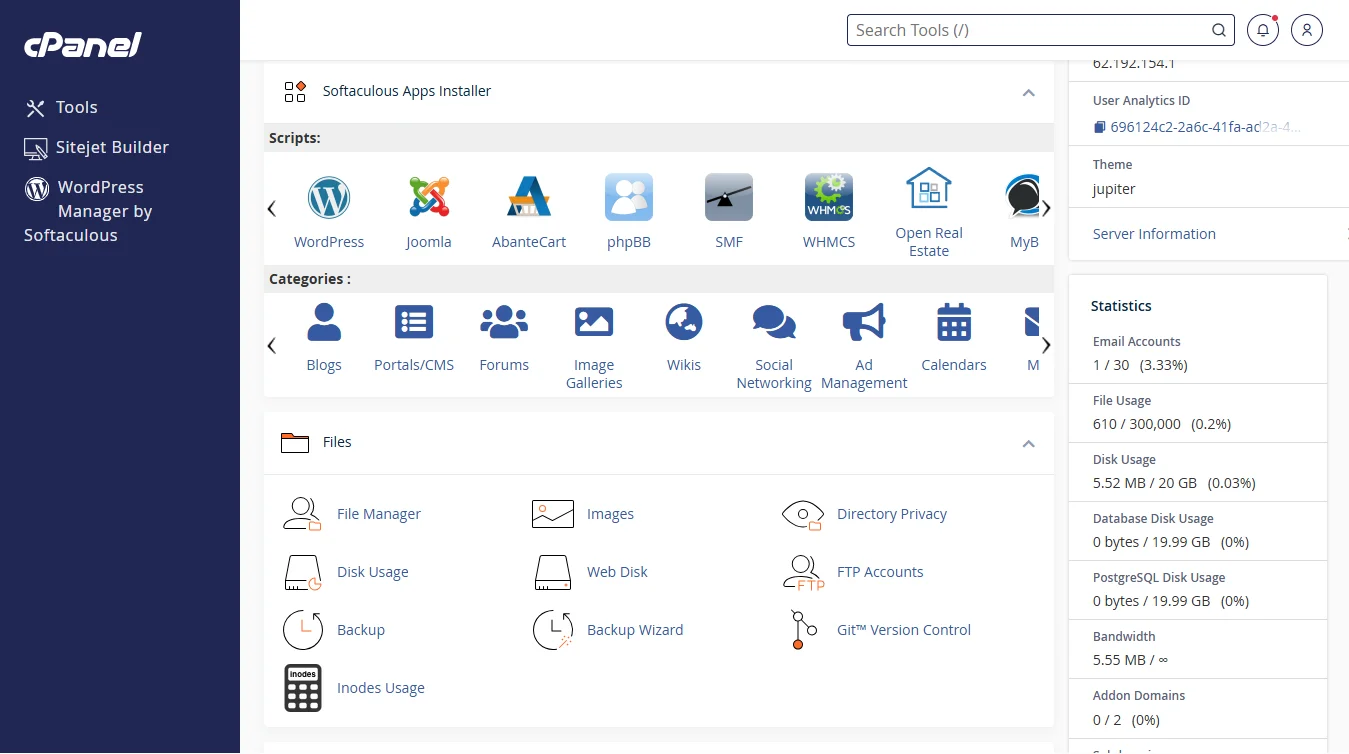Click the Database Disk Usage label

pos(1153,519)
